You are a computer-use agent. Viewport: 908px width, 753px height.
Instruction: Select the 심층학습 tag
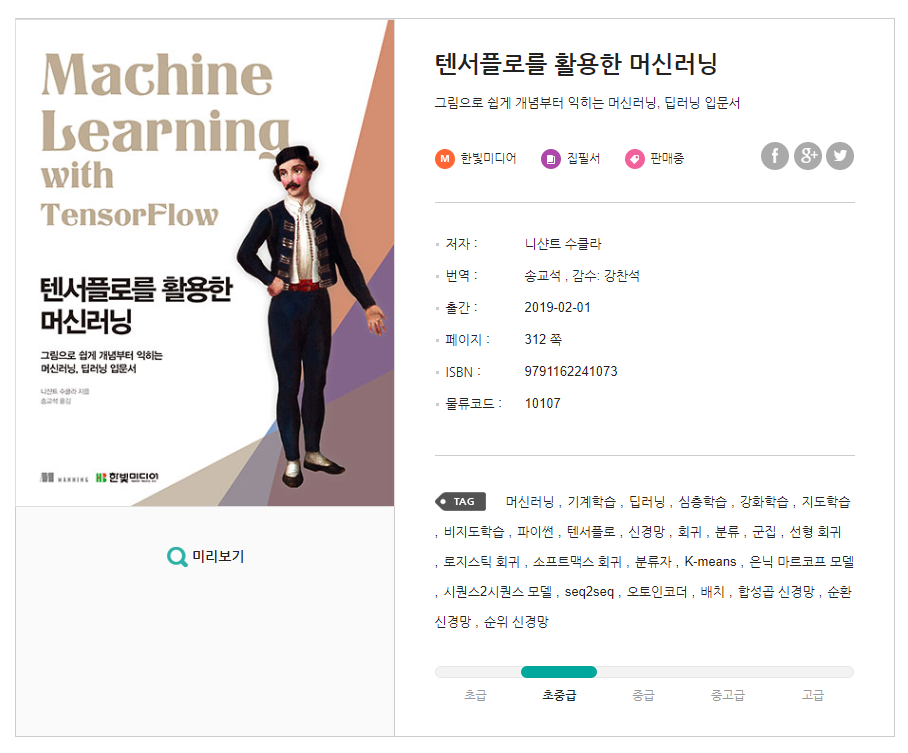(x=702, y=502)
